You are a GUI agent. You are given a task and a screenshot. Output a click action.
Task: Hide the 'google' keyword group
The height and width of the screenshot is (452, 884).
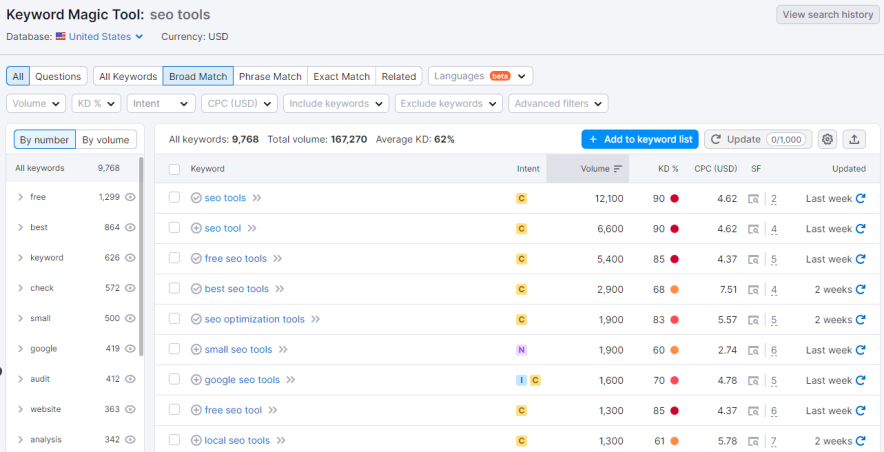(130, 349)
